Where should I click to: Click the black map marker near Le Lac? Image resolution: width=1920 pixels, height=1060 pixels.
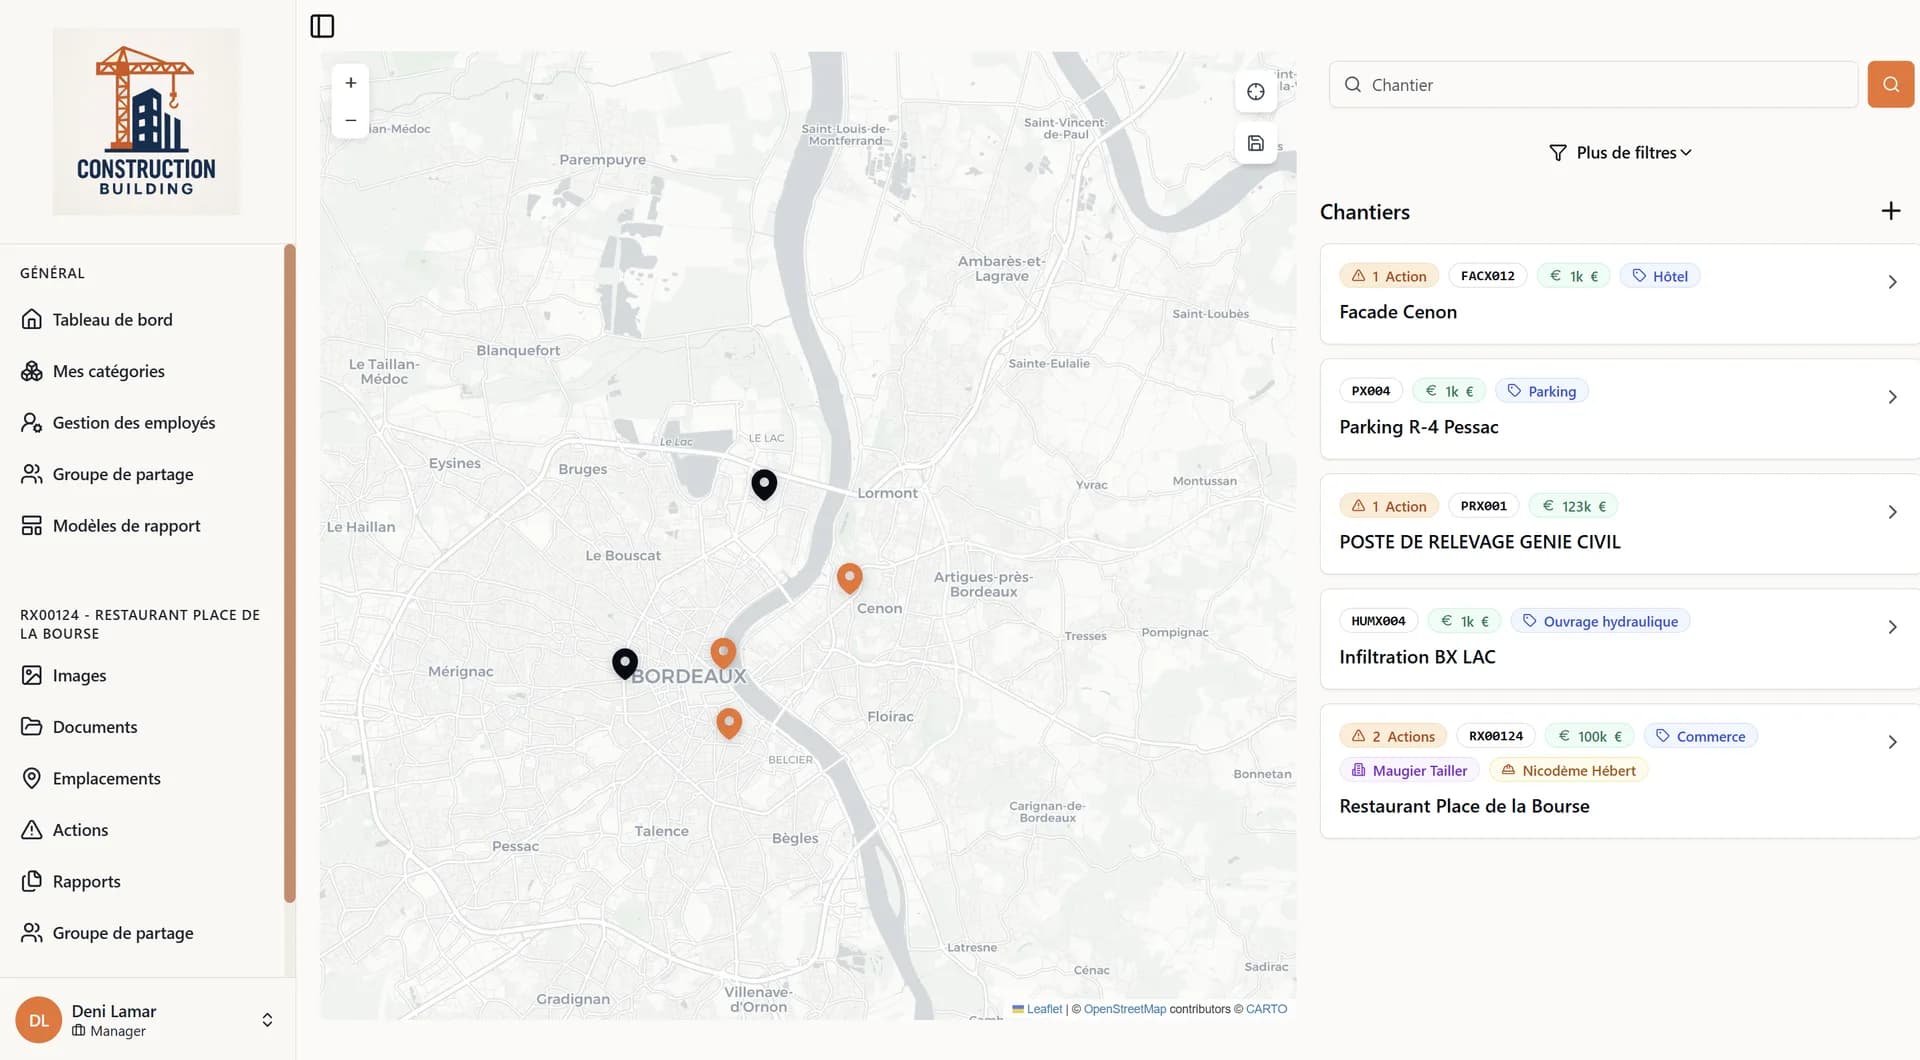coord(764,484)
